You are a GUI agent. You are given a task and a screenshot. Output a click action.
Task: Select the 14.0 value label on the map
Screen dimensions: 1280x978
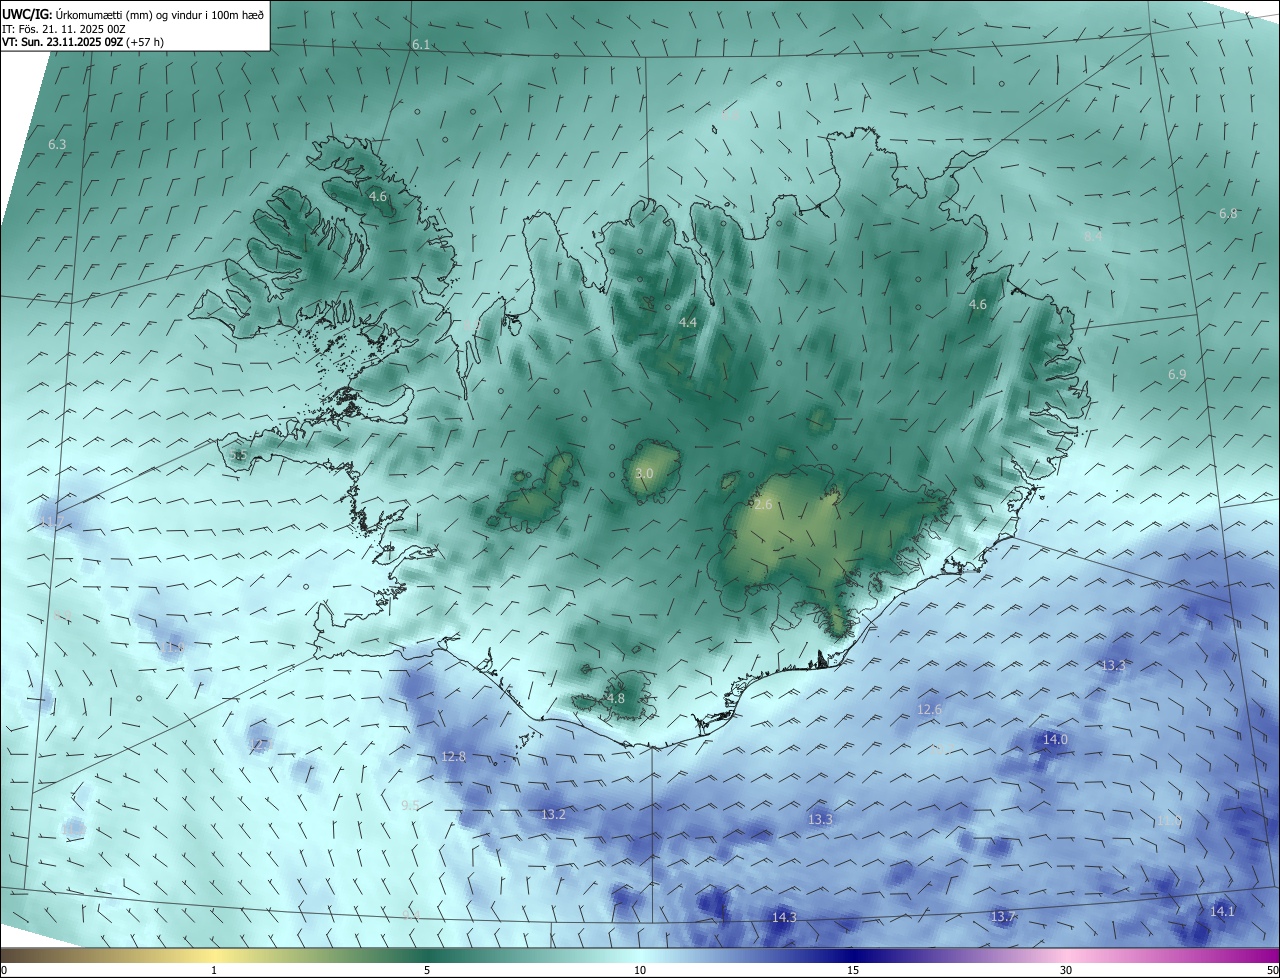coord(1055,739)
